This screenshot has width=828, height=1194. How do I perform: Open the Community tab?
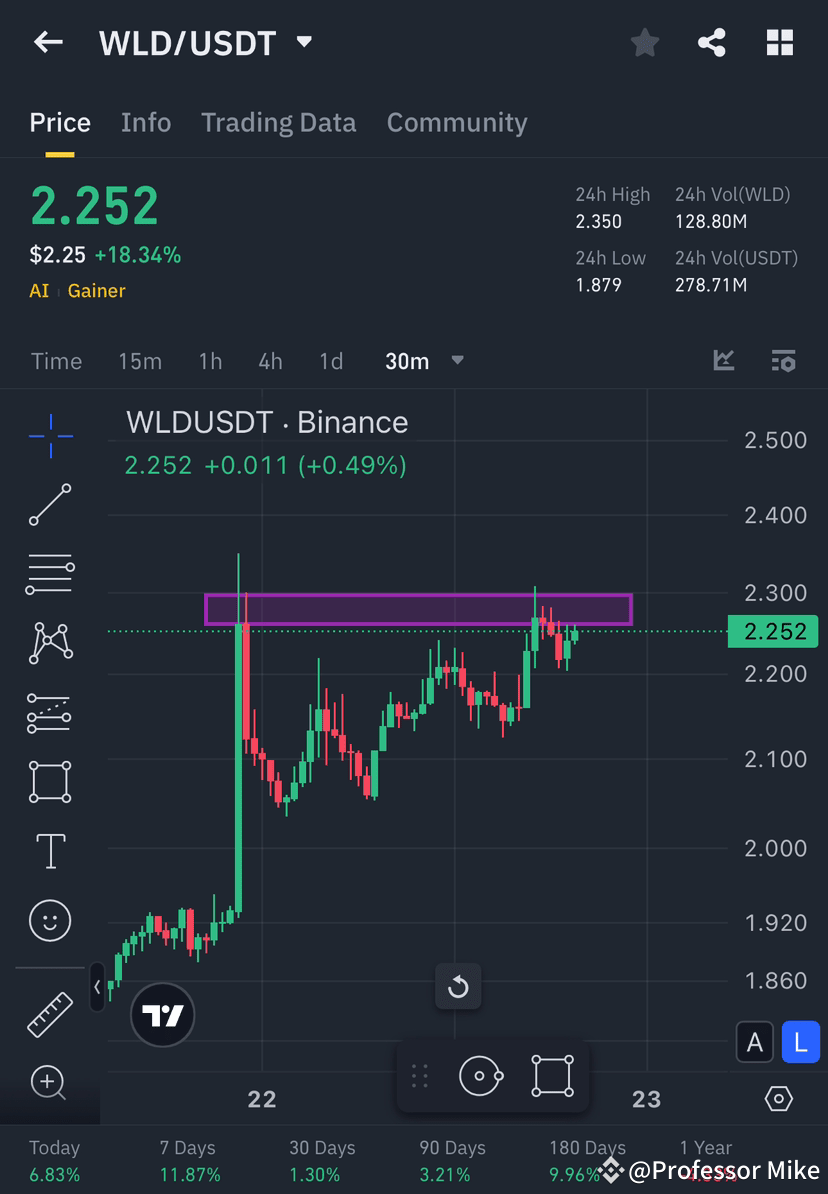point(457,122)
